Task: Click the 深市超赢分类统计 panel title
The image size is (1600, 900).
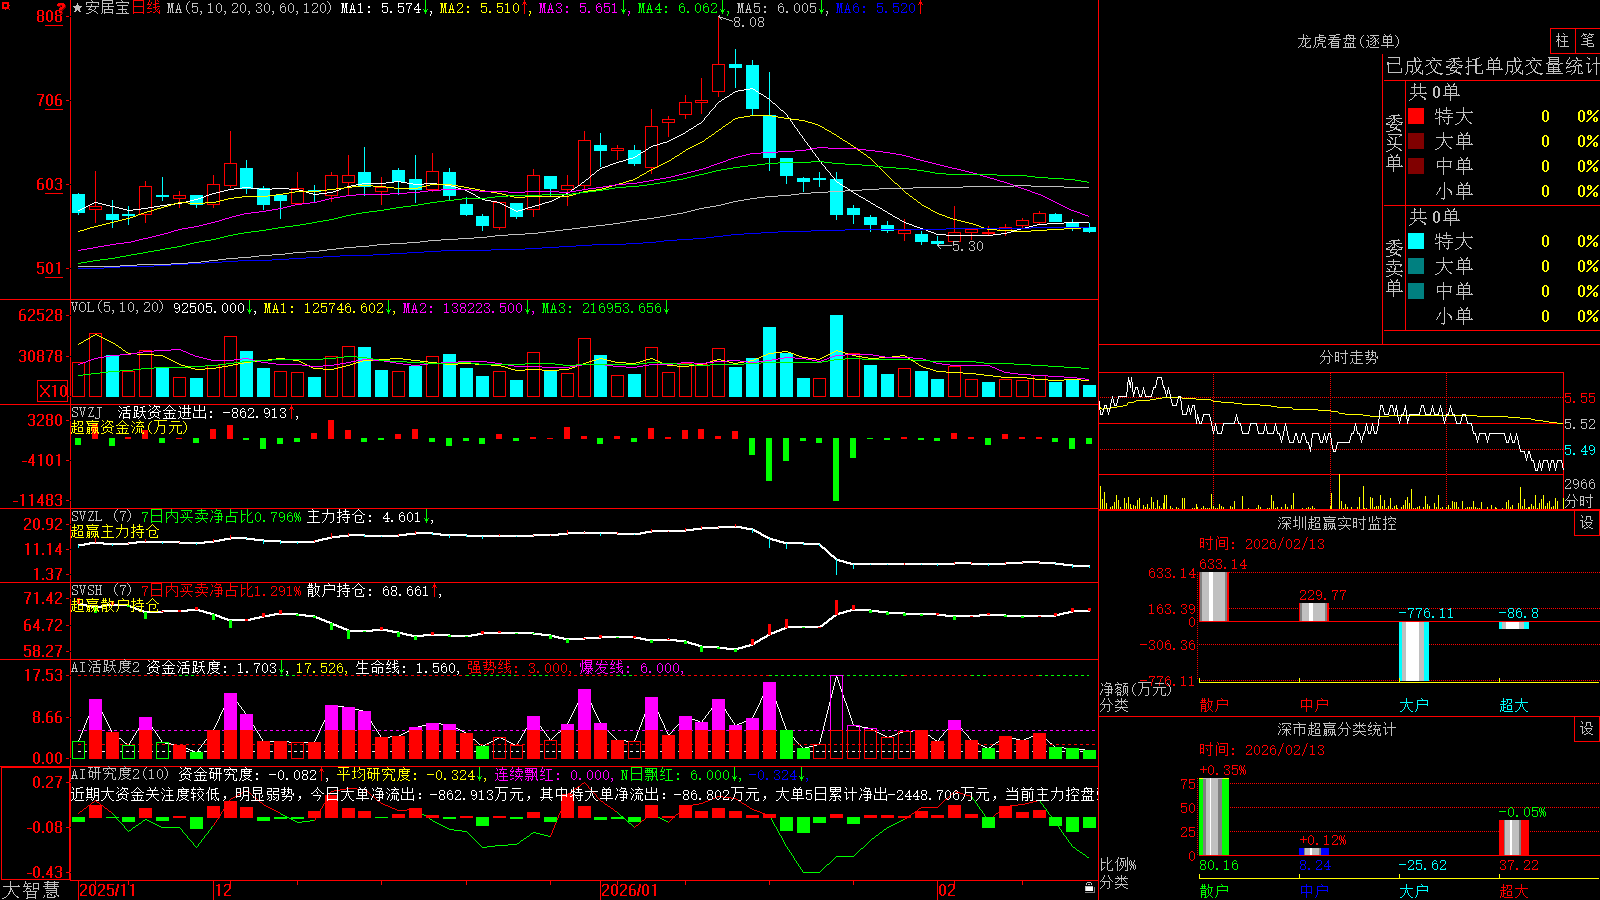Action: click(1337, 729)
